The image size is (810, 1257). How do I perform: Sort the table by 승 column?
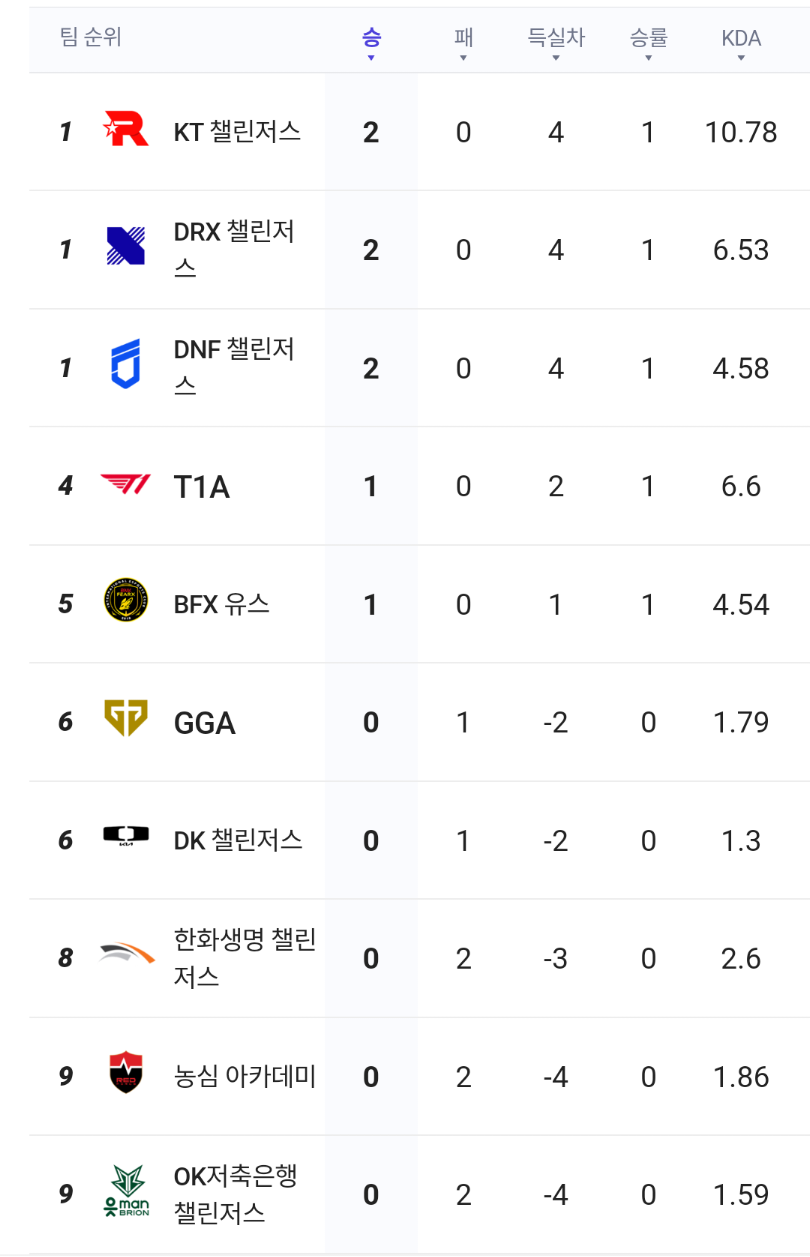[371, 41]
